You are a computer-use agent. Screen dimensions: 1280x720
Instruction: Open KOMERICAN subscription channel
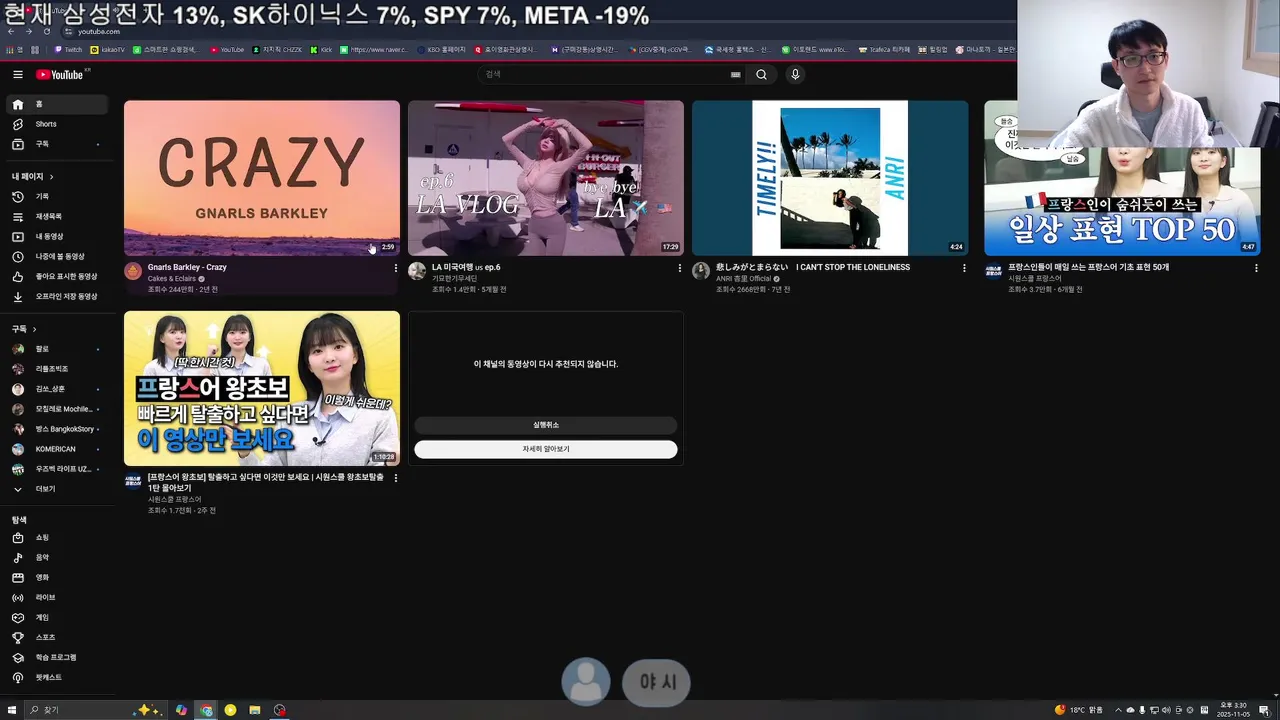(x=58, y=449)
